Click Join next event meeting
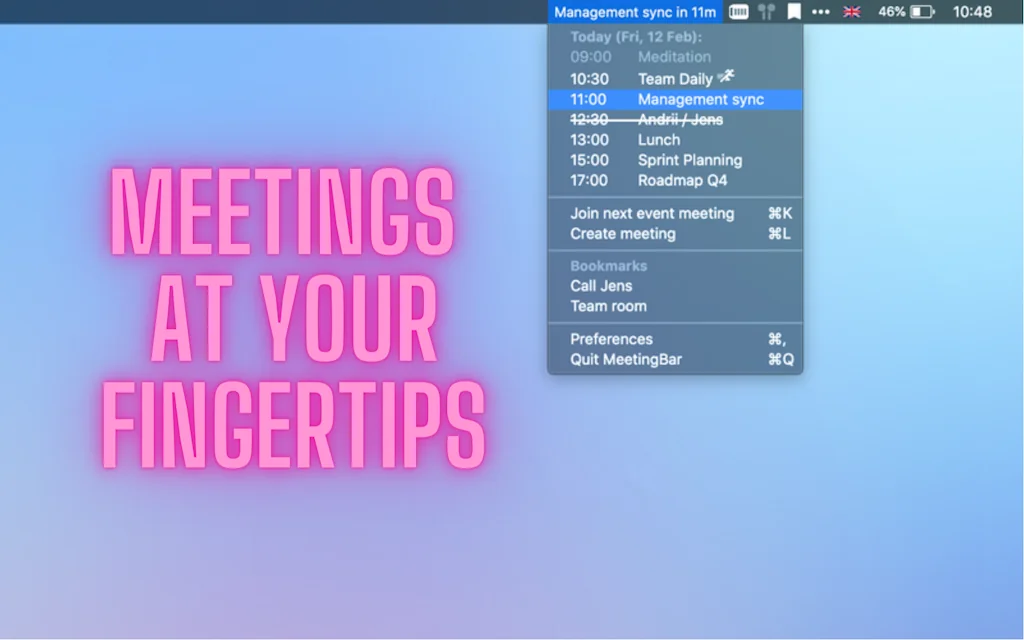Image resolution: width=1024 pixels, height=640 pixels. 650,213
